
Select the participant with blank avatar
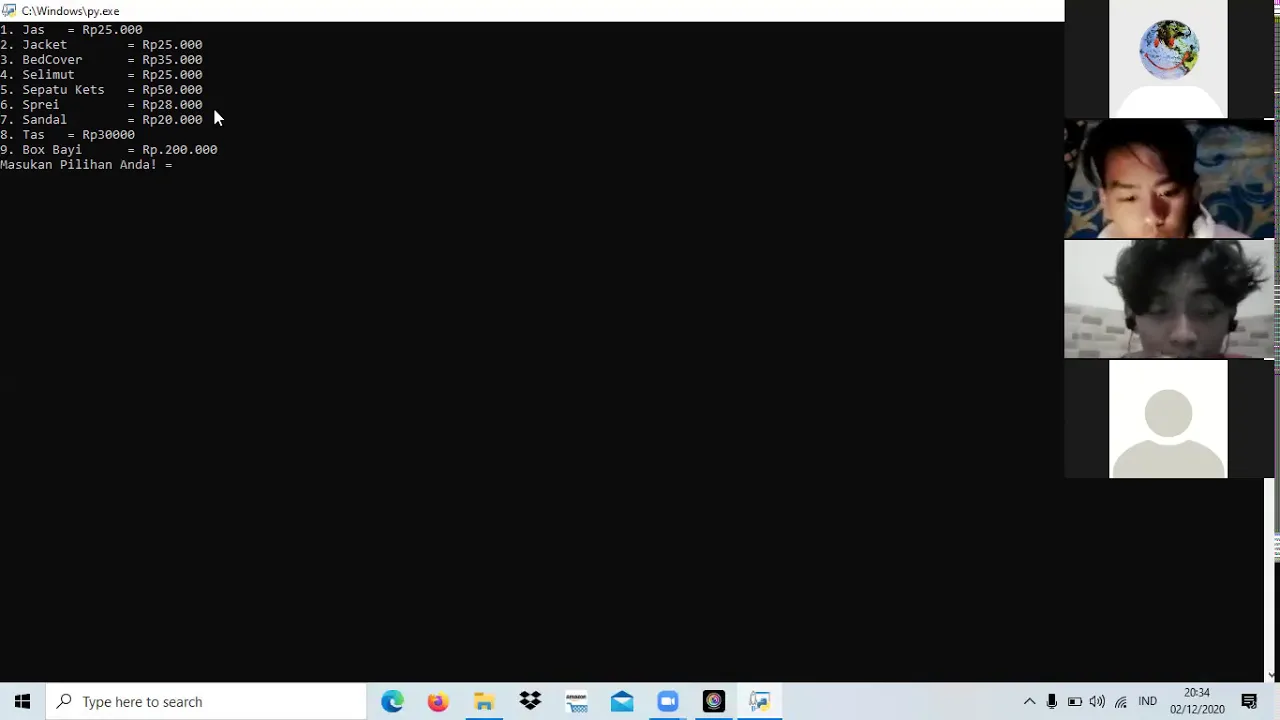[x=1168, y=419]
